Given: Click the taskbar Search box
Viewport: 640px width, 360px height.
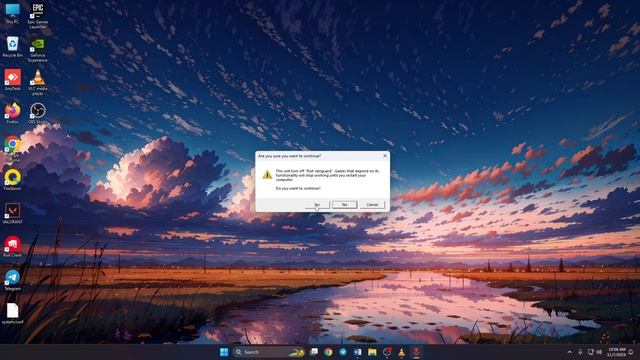Looking at the screenshot, I should 268,352.
